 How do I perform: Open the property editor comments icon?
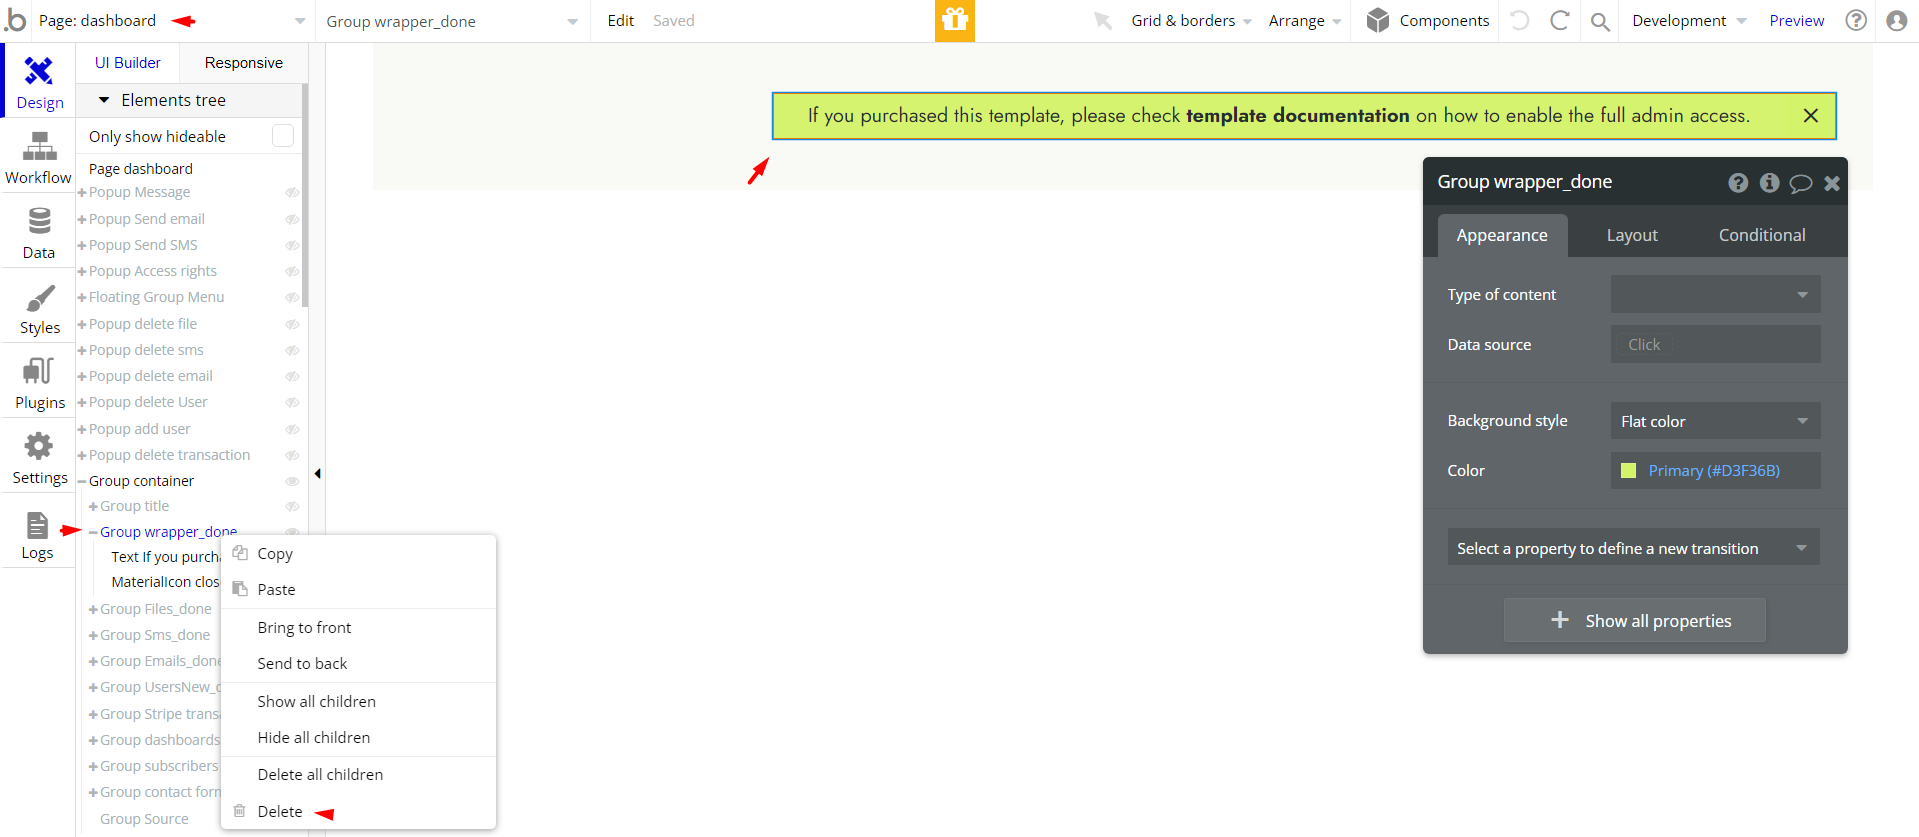[1800, 183]
